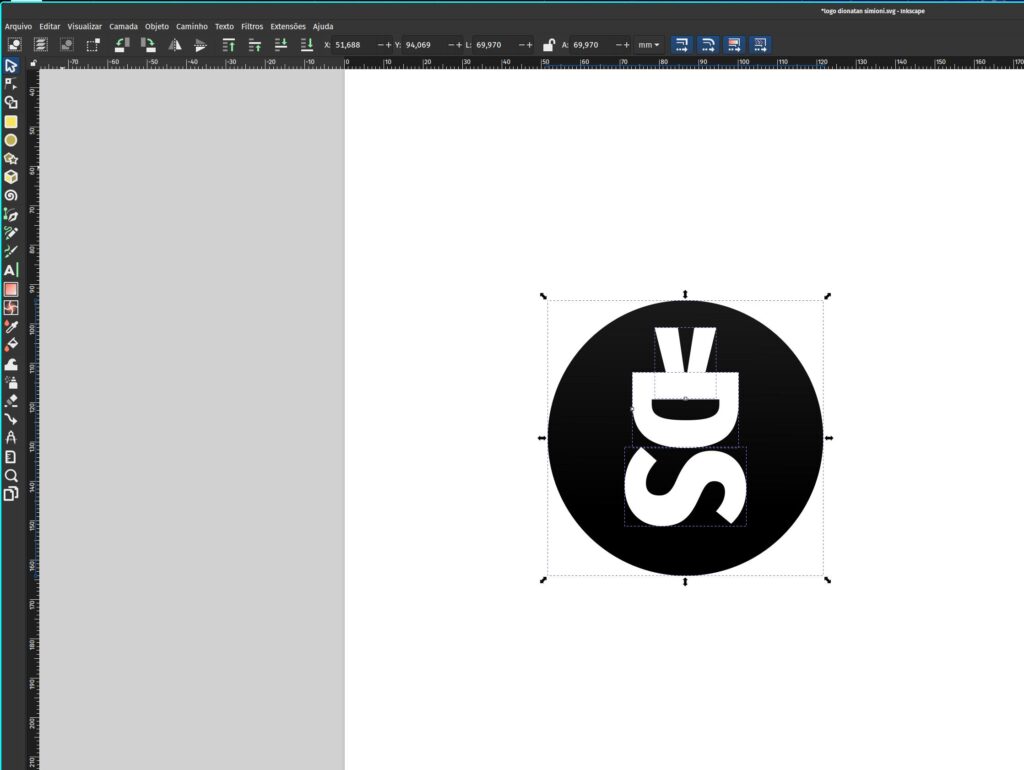Enable scaling stroke width with objects
Screen dimensions: 1024x770
pos(681,44)
